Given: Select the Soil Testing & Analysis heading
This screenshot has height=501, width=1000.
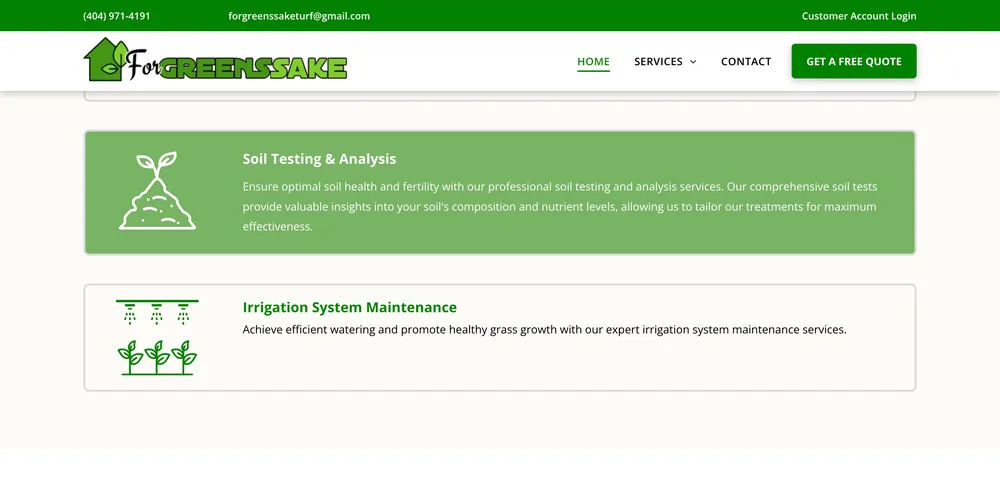Looking at the screenshot, I should tap(319, 159).
